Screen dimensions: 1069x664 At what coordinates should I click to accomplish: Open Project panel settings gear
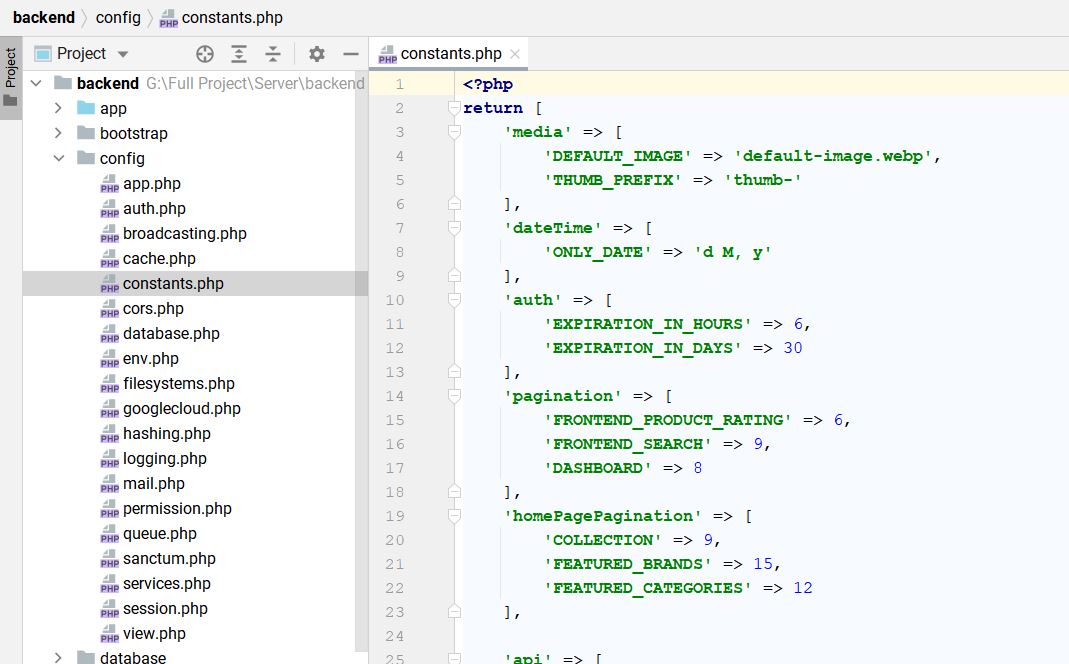pos(317,54)
